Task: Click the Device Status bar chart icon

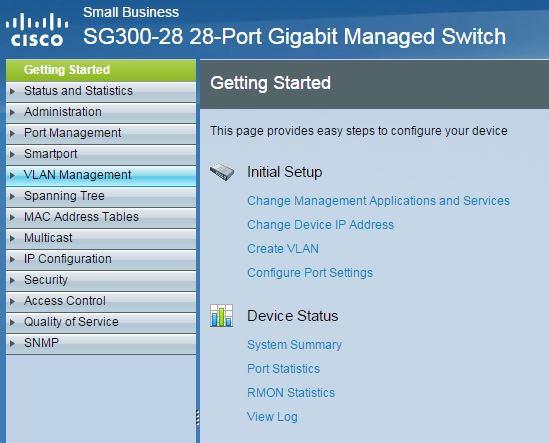Action: [x=221, y=316]
